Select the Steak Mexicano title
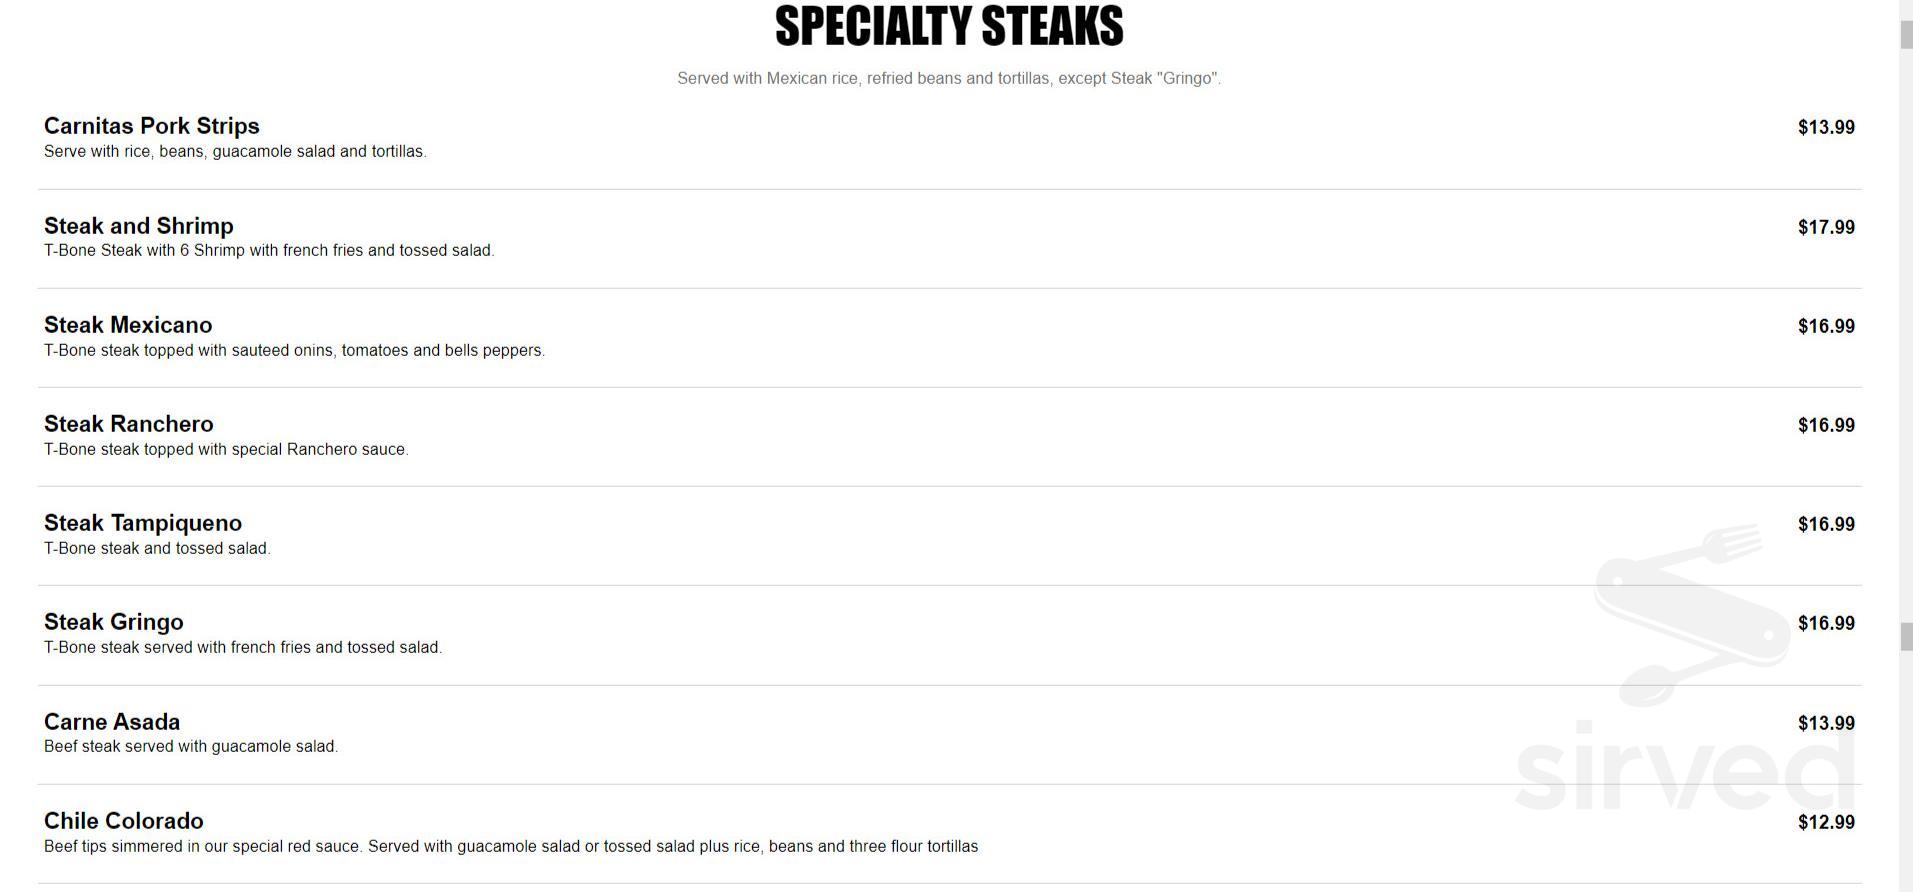Screen dimensions: 1913x892 (x=128, y=325)
